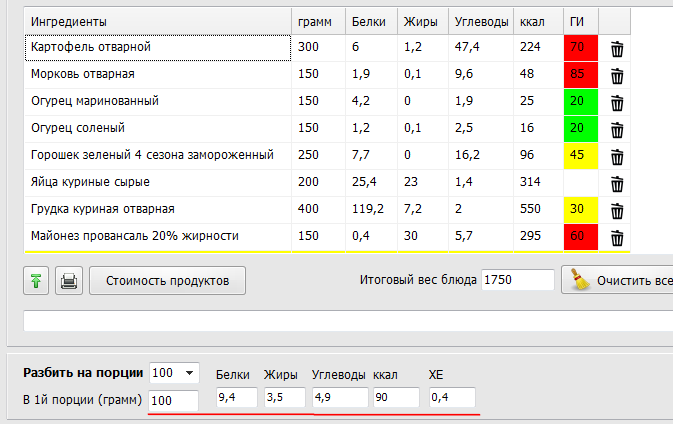Click Белки cell 119,2 for Грудка
The image size is (673, 424).
tap(371, 210)
